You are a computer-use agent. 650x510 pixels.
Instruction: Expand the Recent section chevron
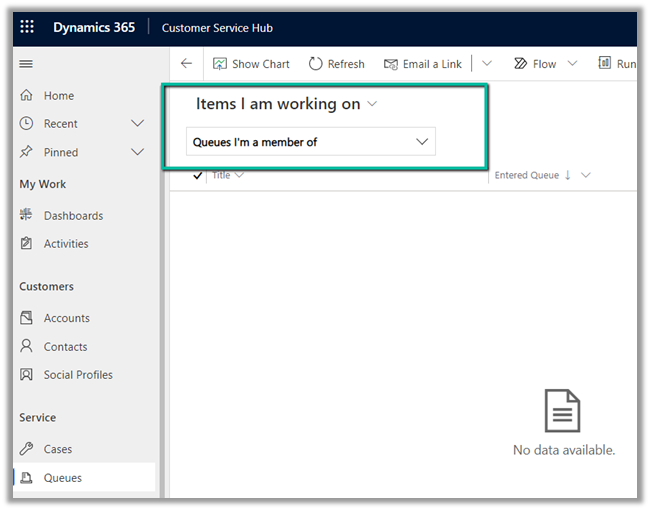point(138,124)
